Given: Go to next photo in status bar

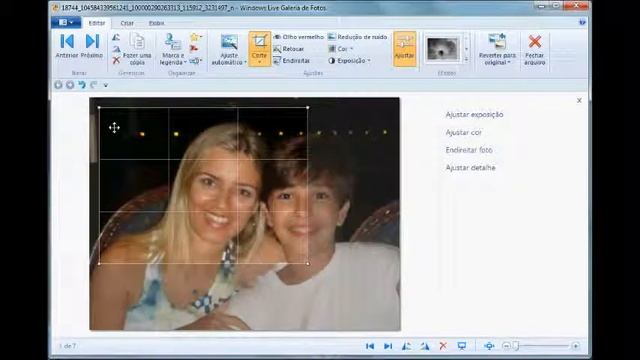Looking at the screenshot, I should click(388, 346).
